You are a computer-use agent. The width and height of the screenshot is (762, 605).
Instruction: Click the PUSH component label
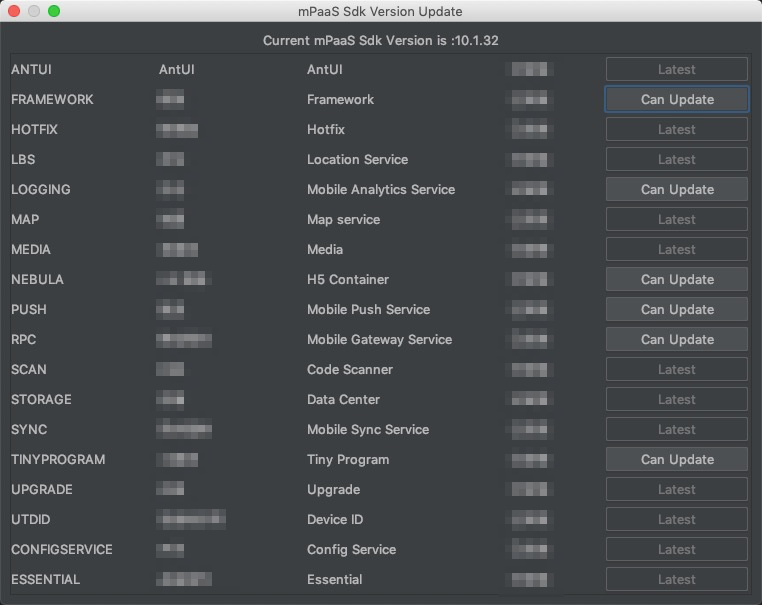29,309
